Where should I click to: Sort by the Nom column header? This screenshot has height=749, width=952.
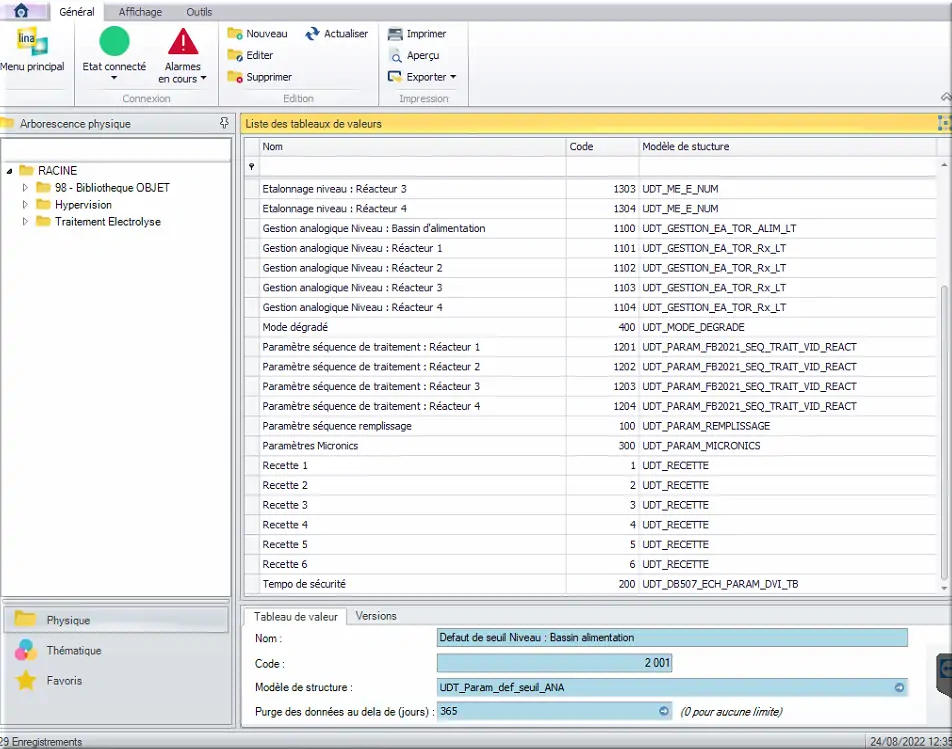(x=411, y=147)
